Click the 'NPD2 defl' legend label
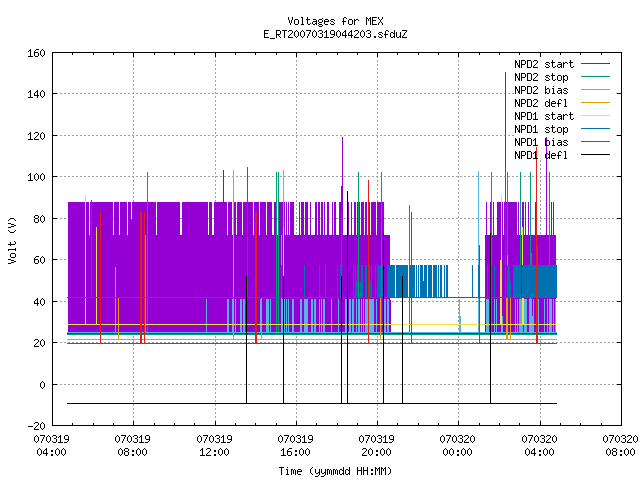Screen dimensions: 640x480 541,103
